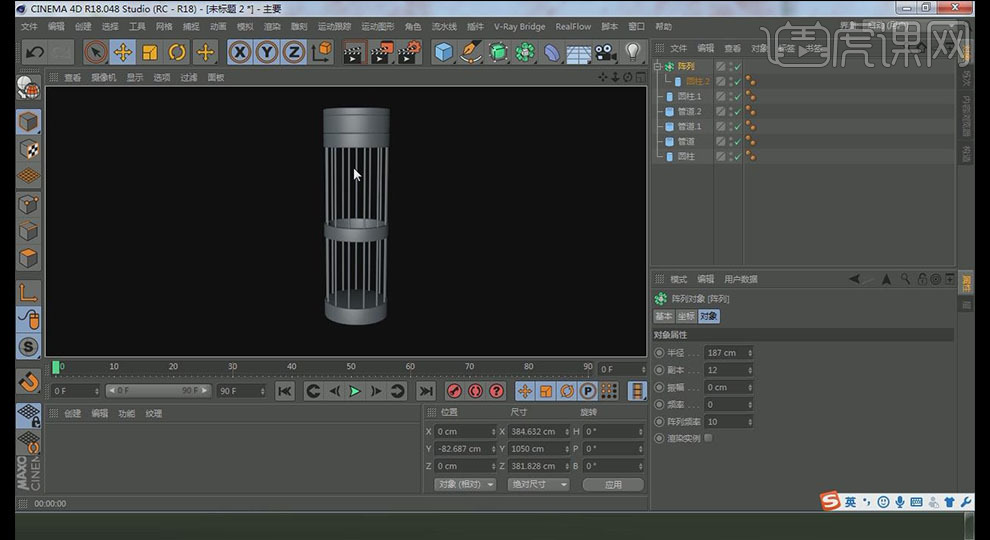This screenshot has height=540, width=990.
Task: Open Render Settings gear clapperboard
Action: pos(410,52)
